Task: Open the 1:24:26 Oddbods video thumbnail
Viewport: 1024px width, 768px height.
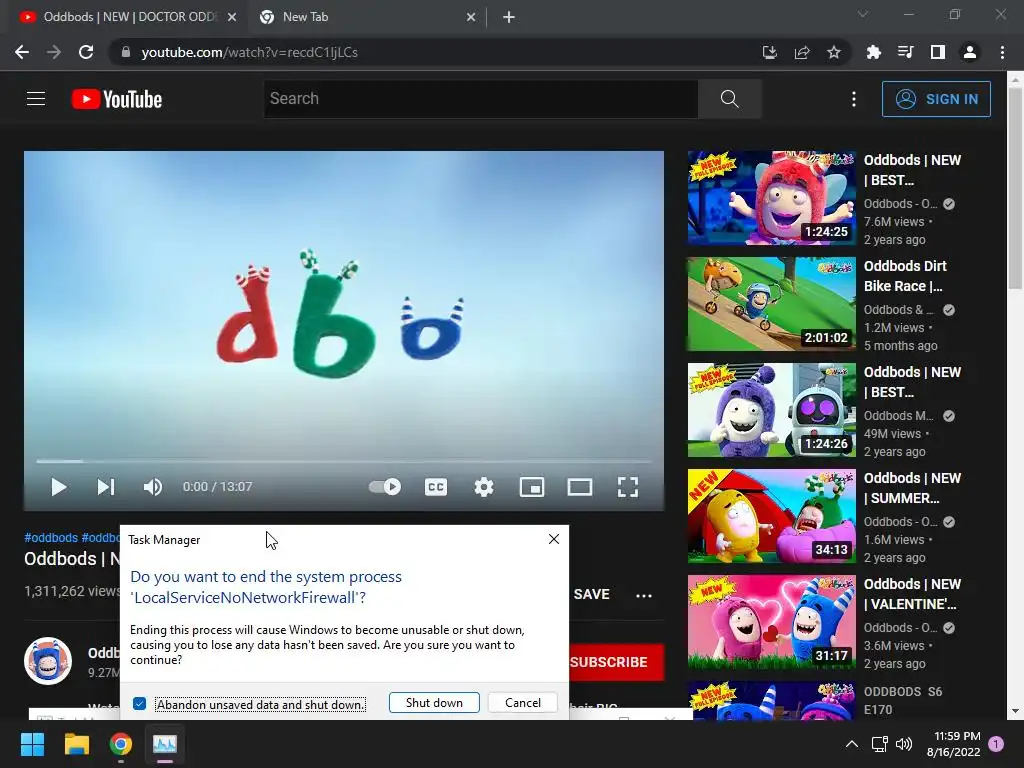Action: pyautogui.click(x=771, y=409)
